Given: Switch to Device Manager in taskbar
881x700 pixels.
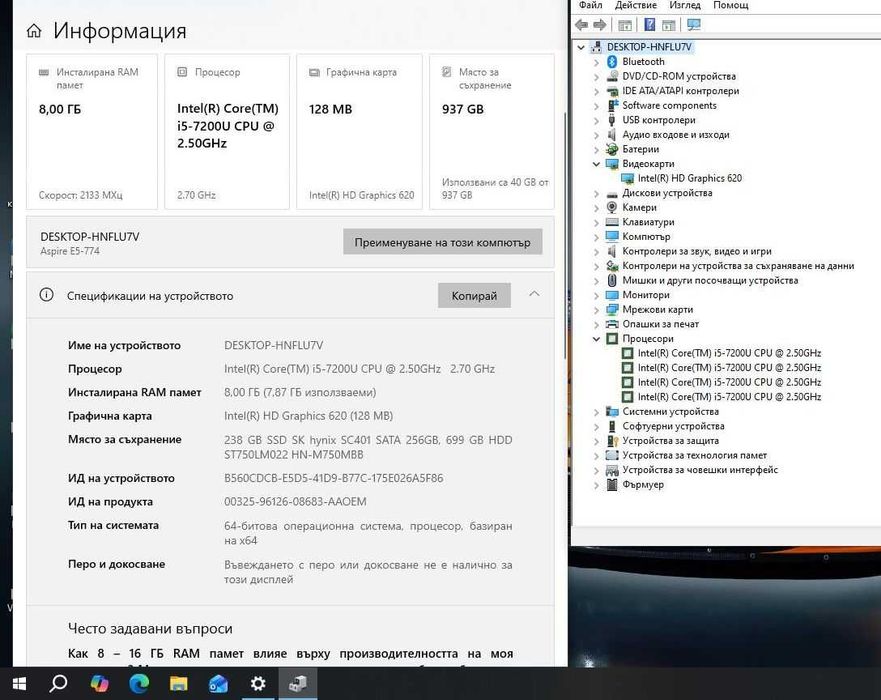Looking at the screenshot, I should [298, 683].
